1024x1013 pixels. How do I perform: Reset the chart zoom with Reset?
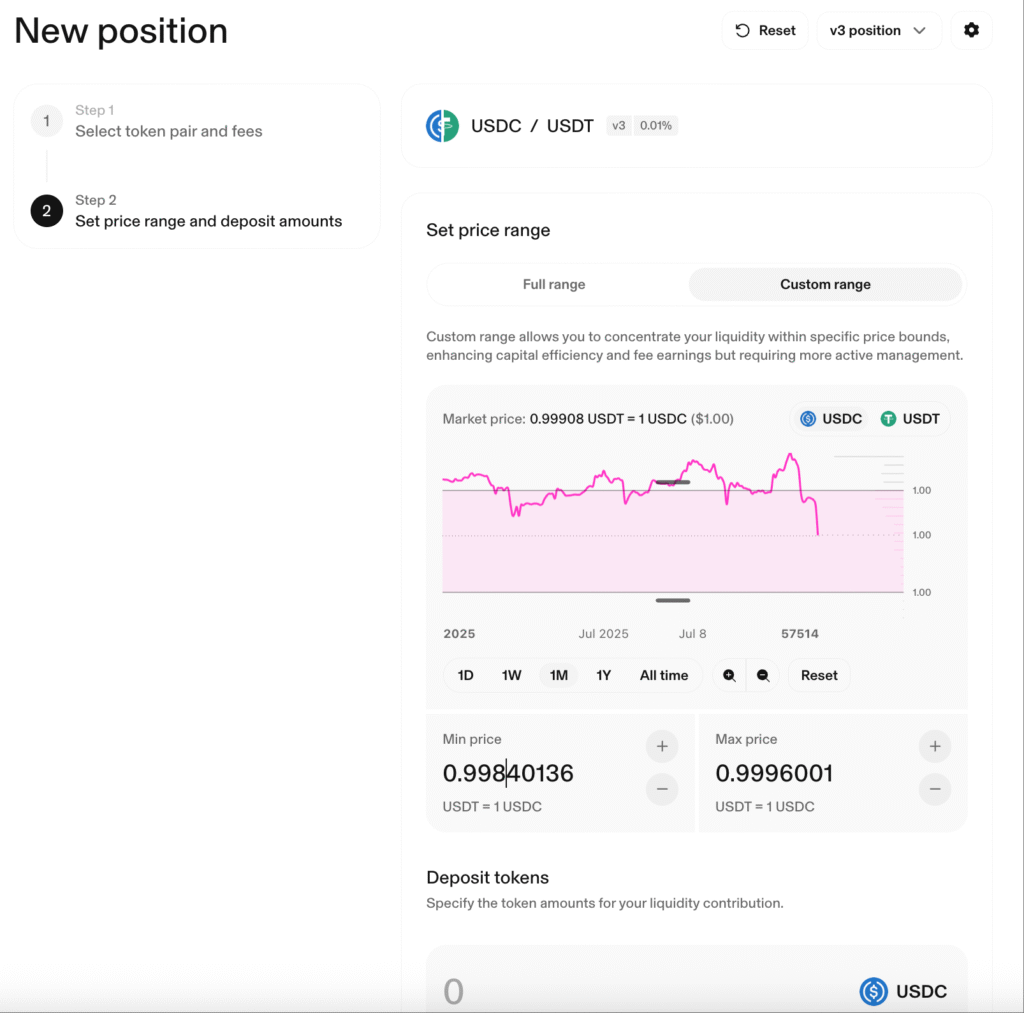point(819,675)
